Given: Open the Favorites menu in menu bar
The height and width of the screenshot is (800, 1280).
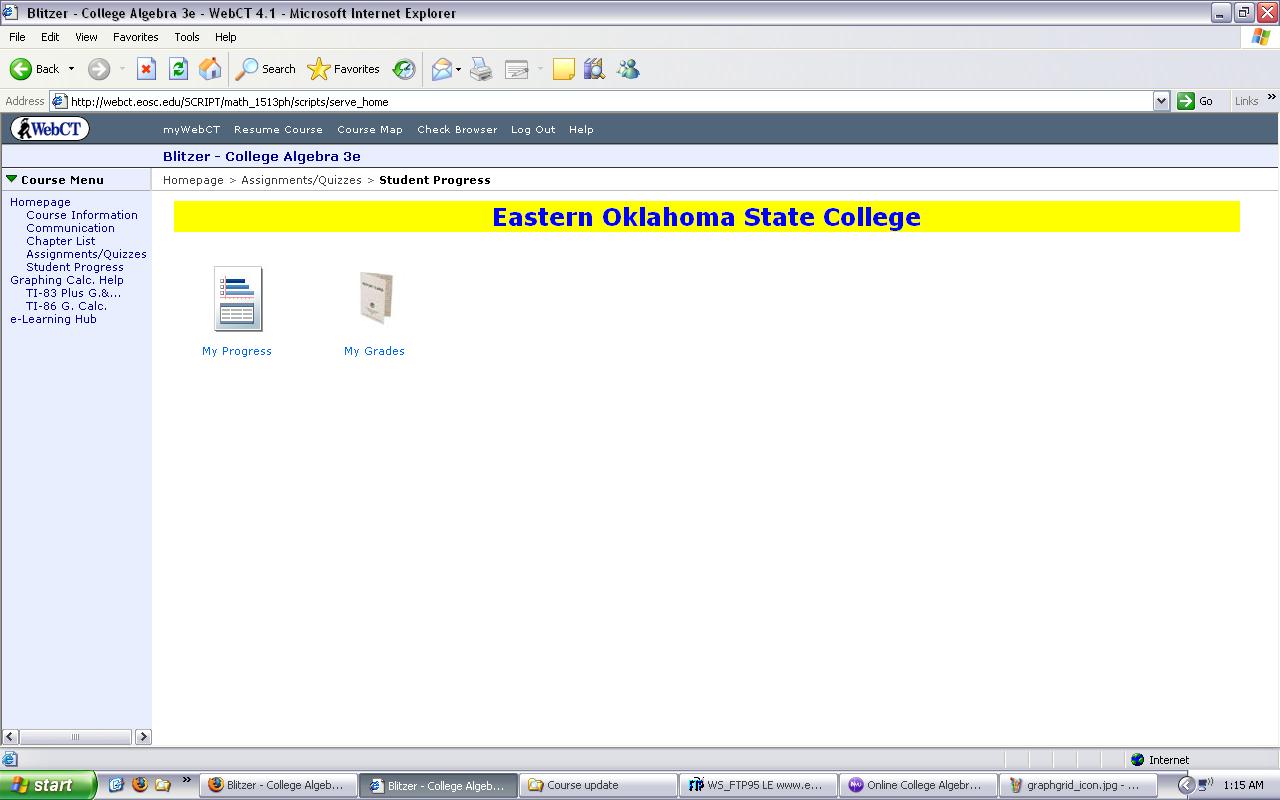Looking at the screenshot, I should click(135, 37).
